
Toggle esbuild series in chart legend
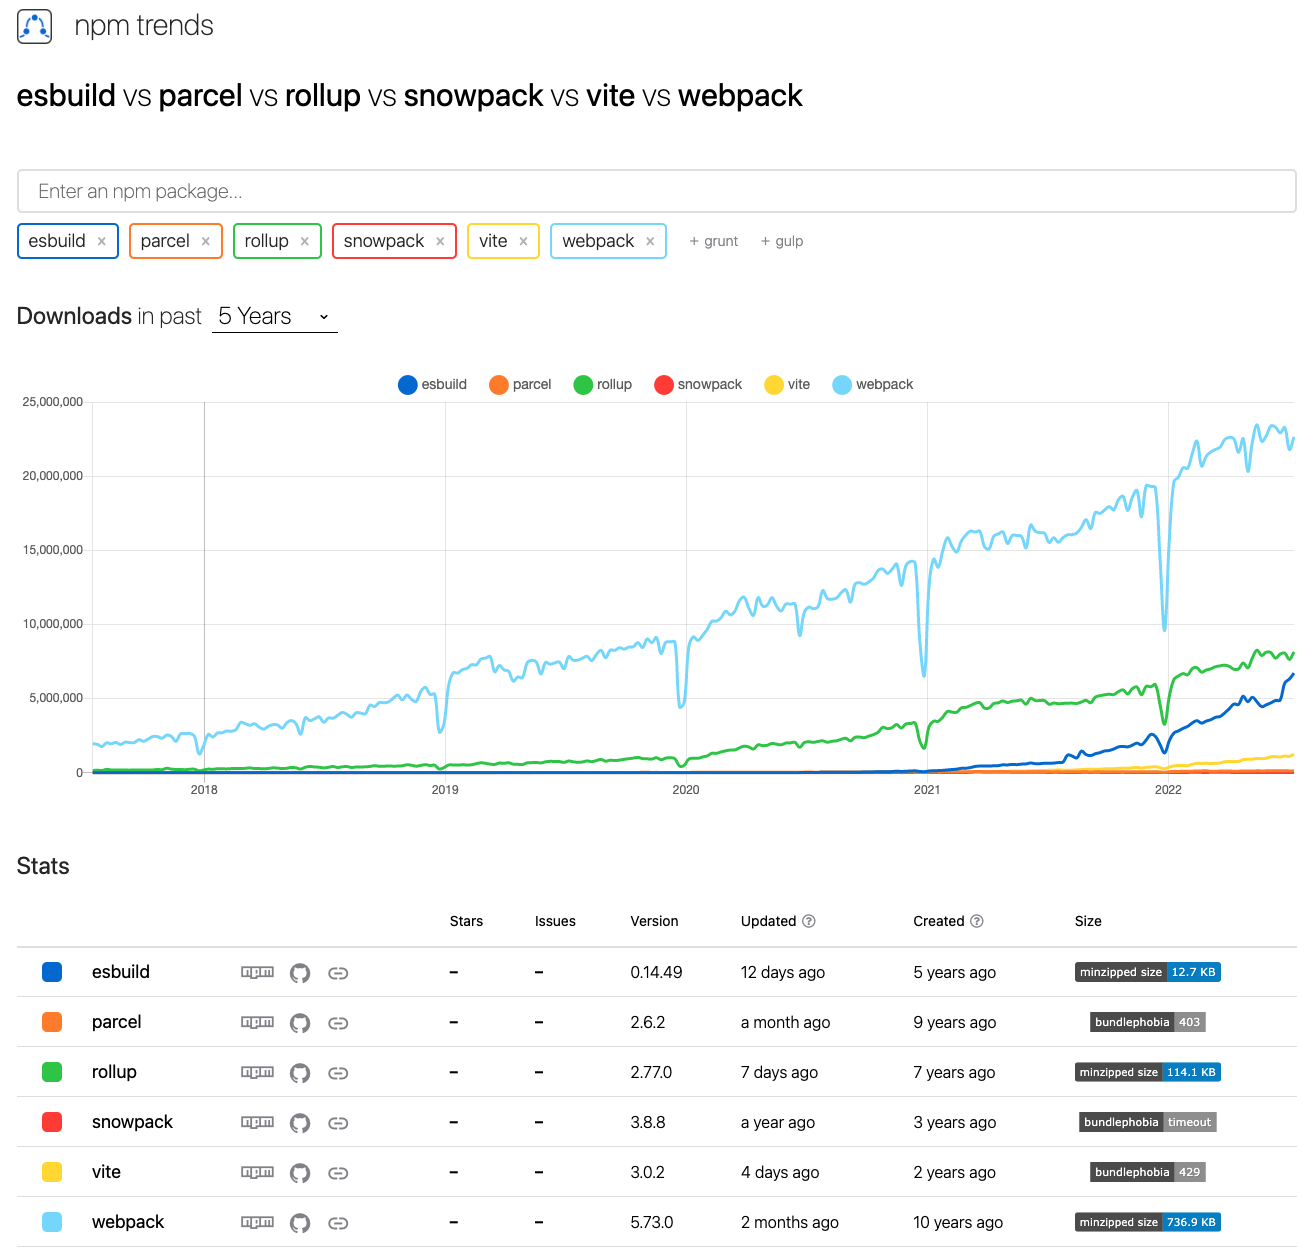(432, 385)
